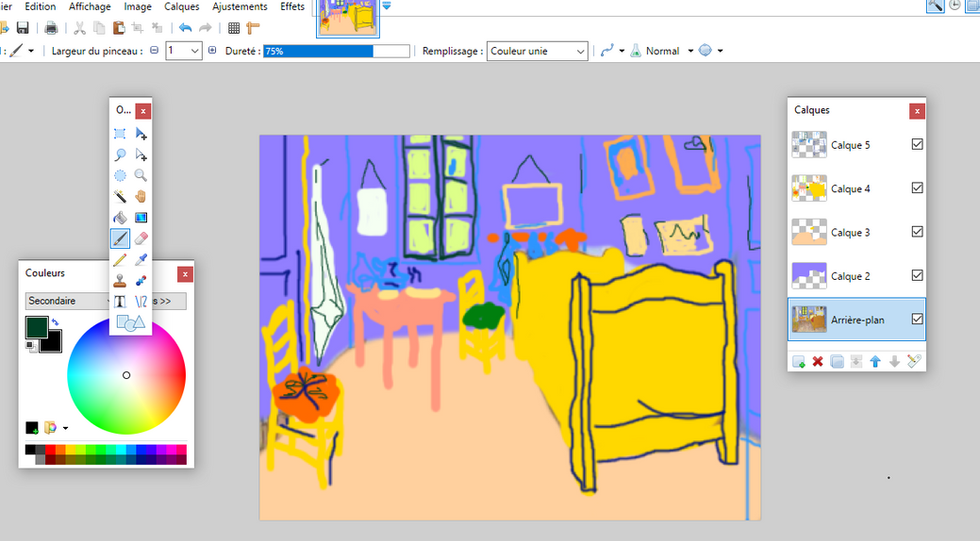This screenshot has height=541, width=980.
Task: Select the Color Picker eyedropper tool
Action: [141, 259]
